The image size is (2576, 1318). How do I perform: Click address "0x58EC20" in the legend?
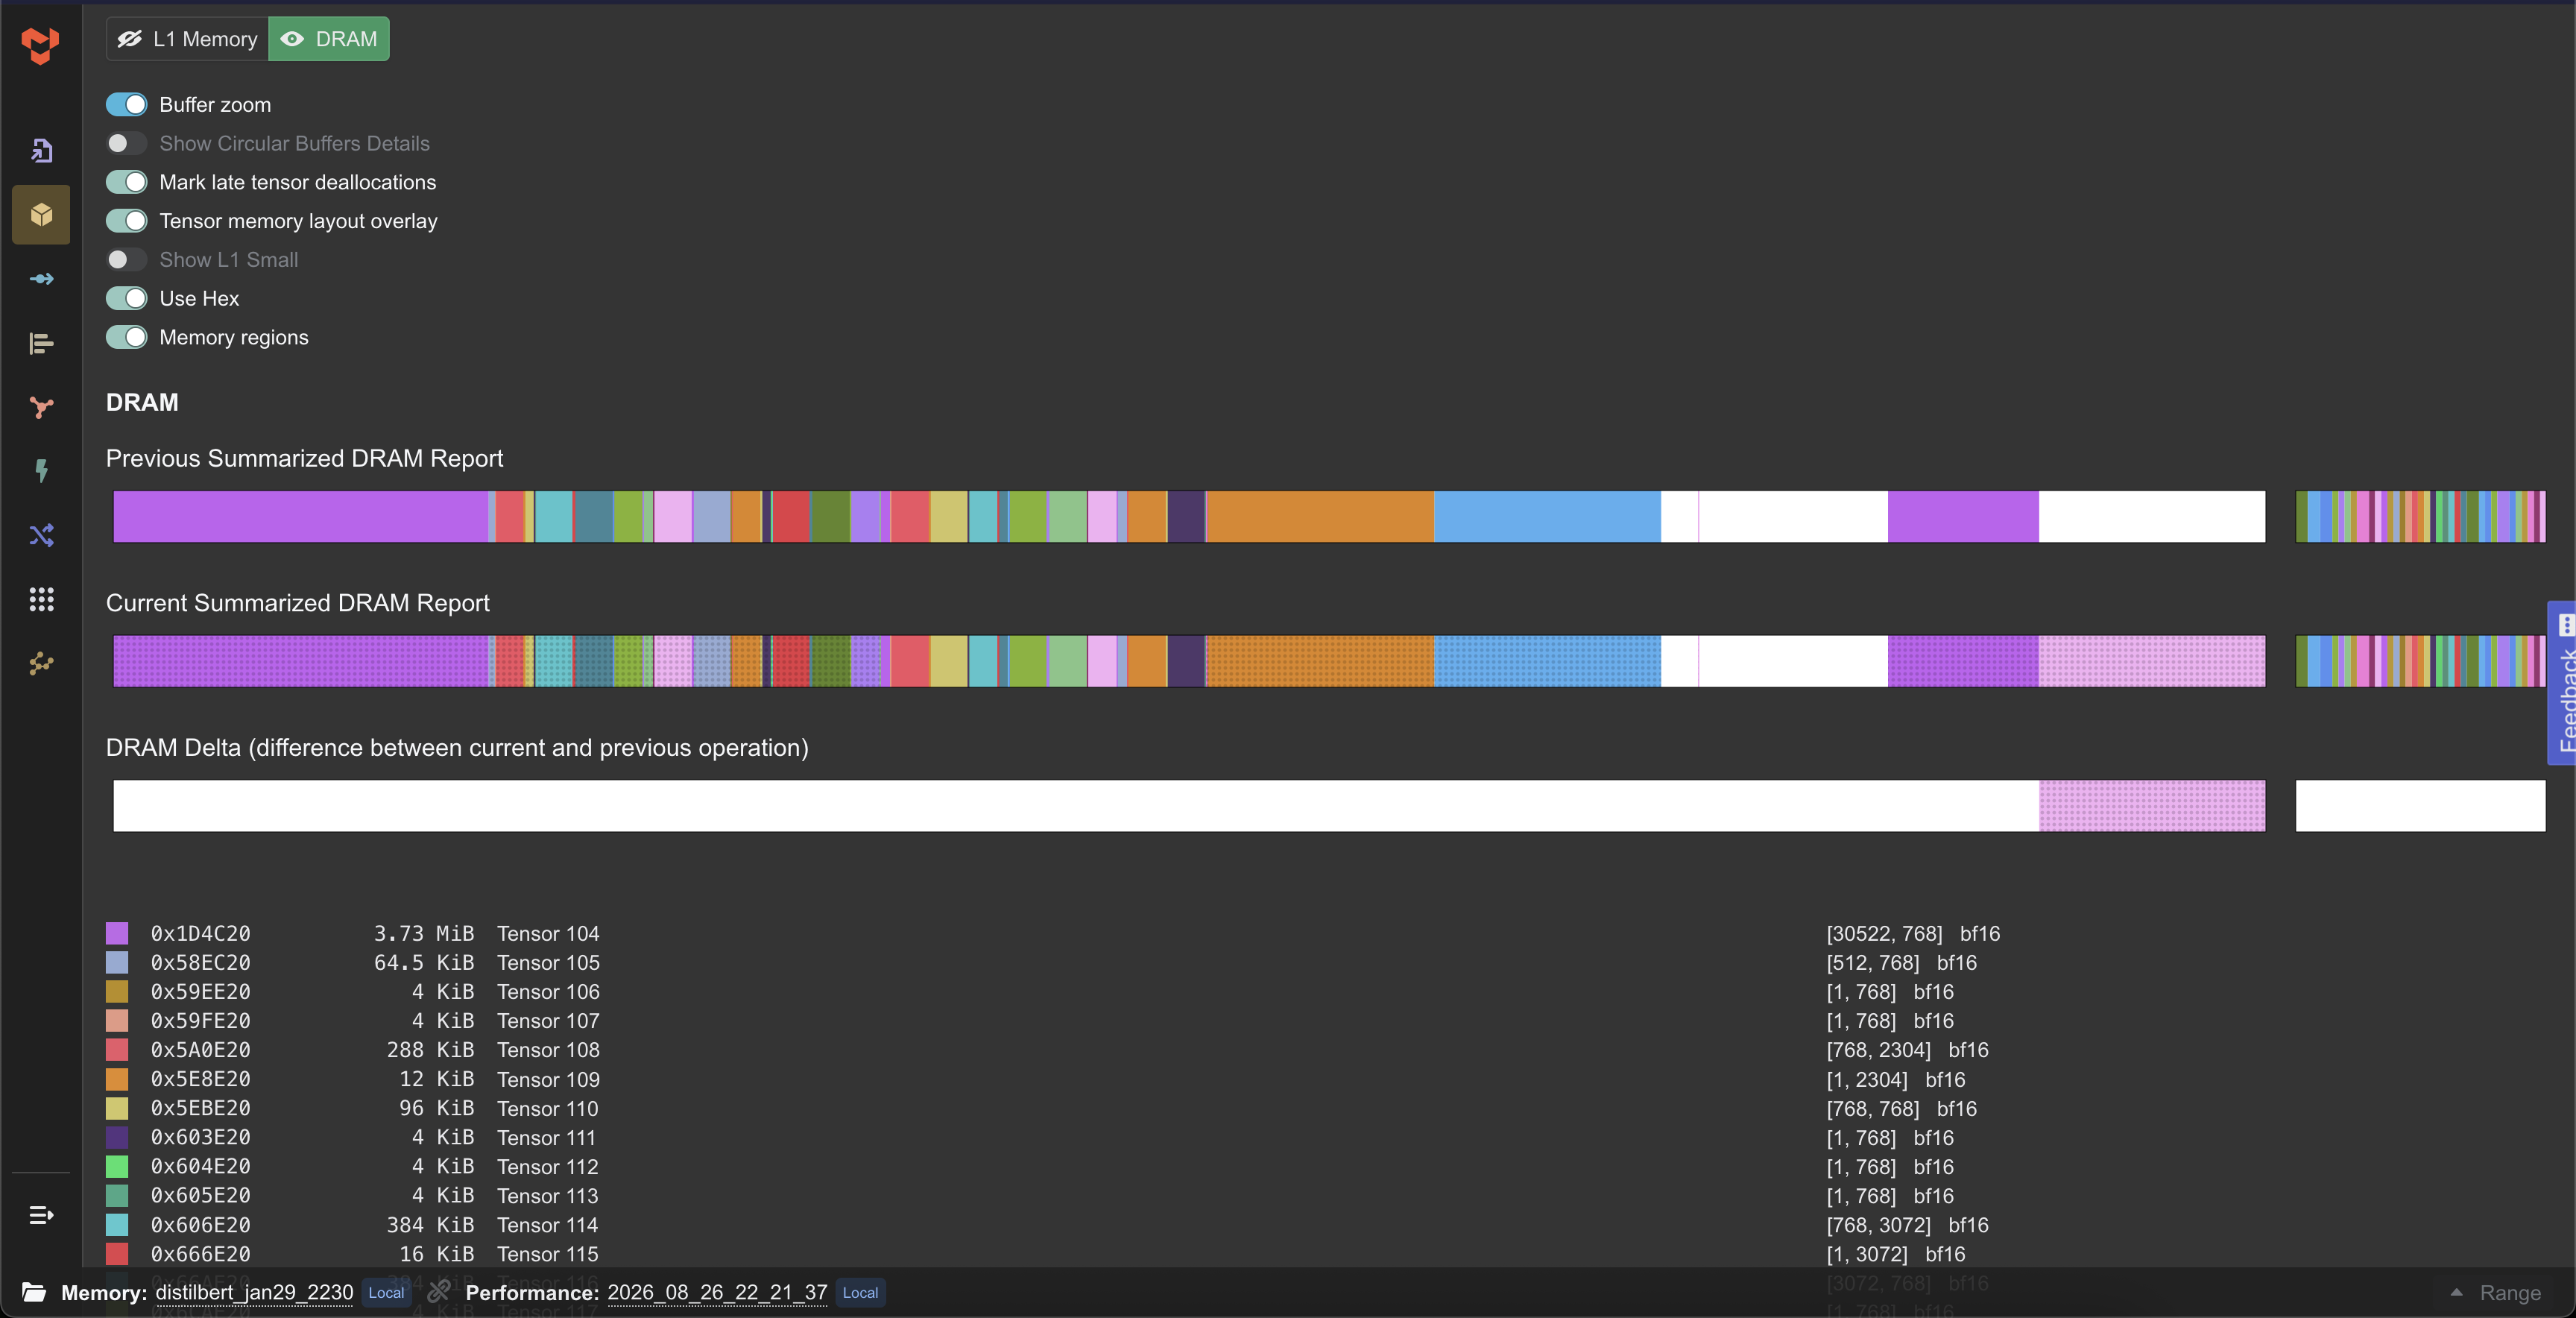coord(201,962)
